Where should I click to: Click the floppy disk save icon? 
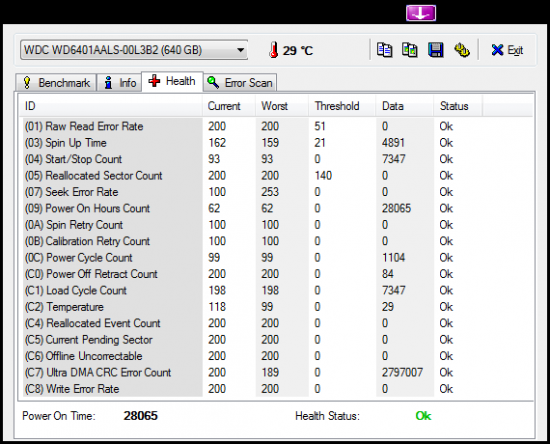point(436,50)
